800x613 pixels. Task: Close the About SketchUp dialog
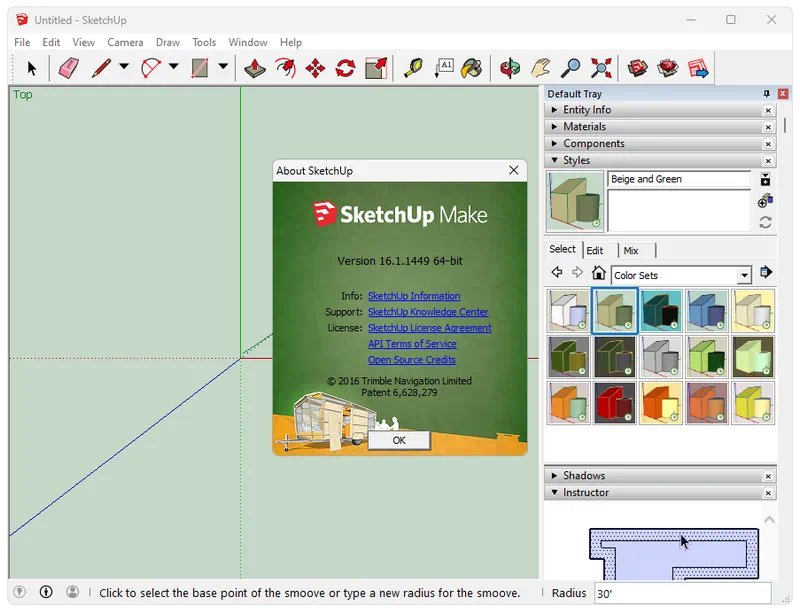click(514, 170)
